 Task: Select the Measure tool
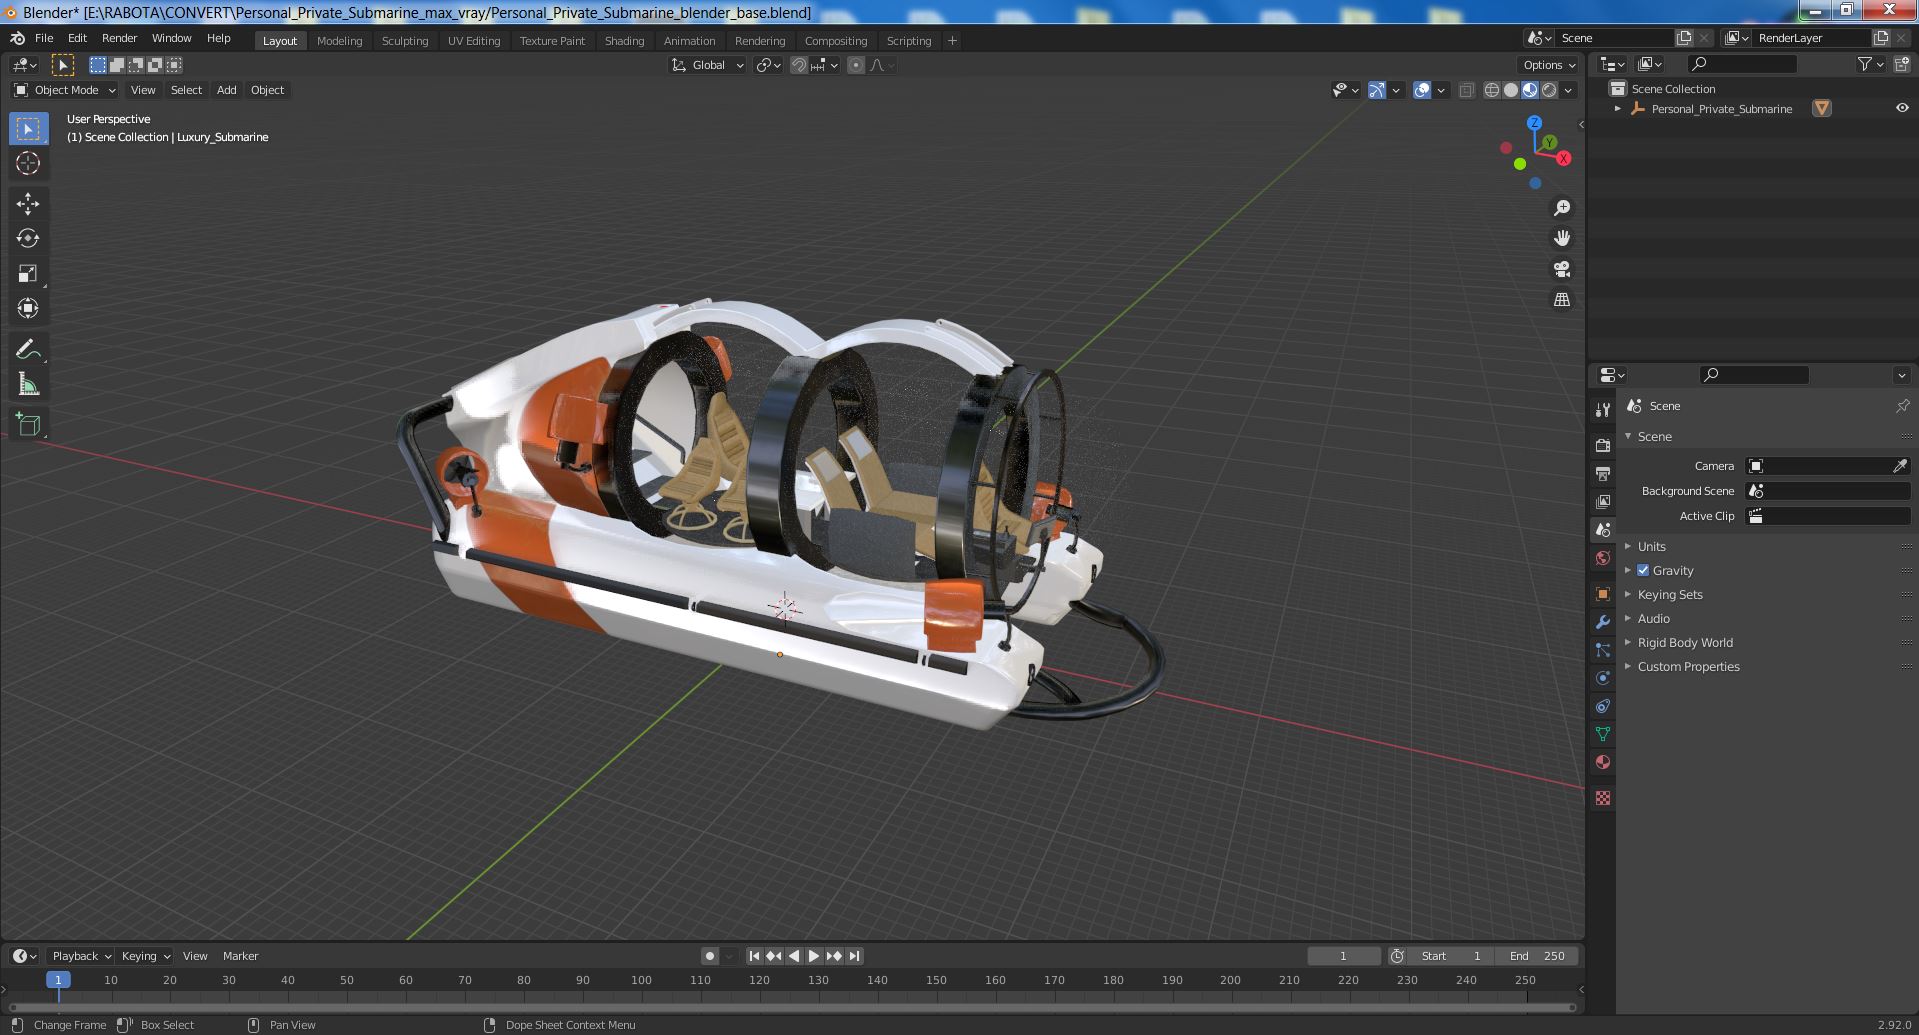pos(27,385)
